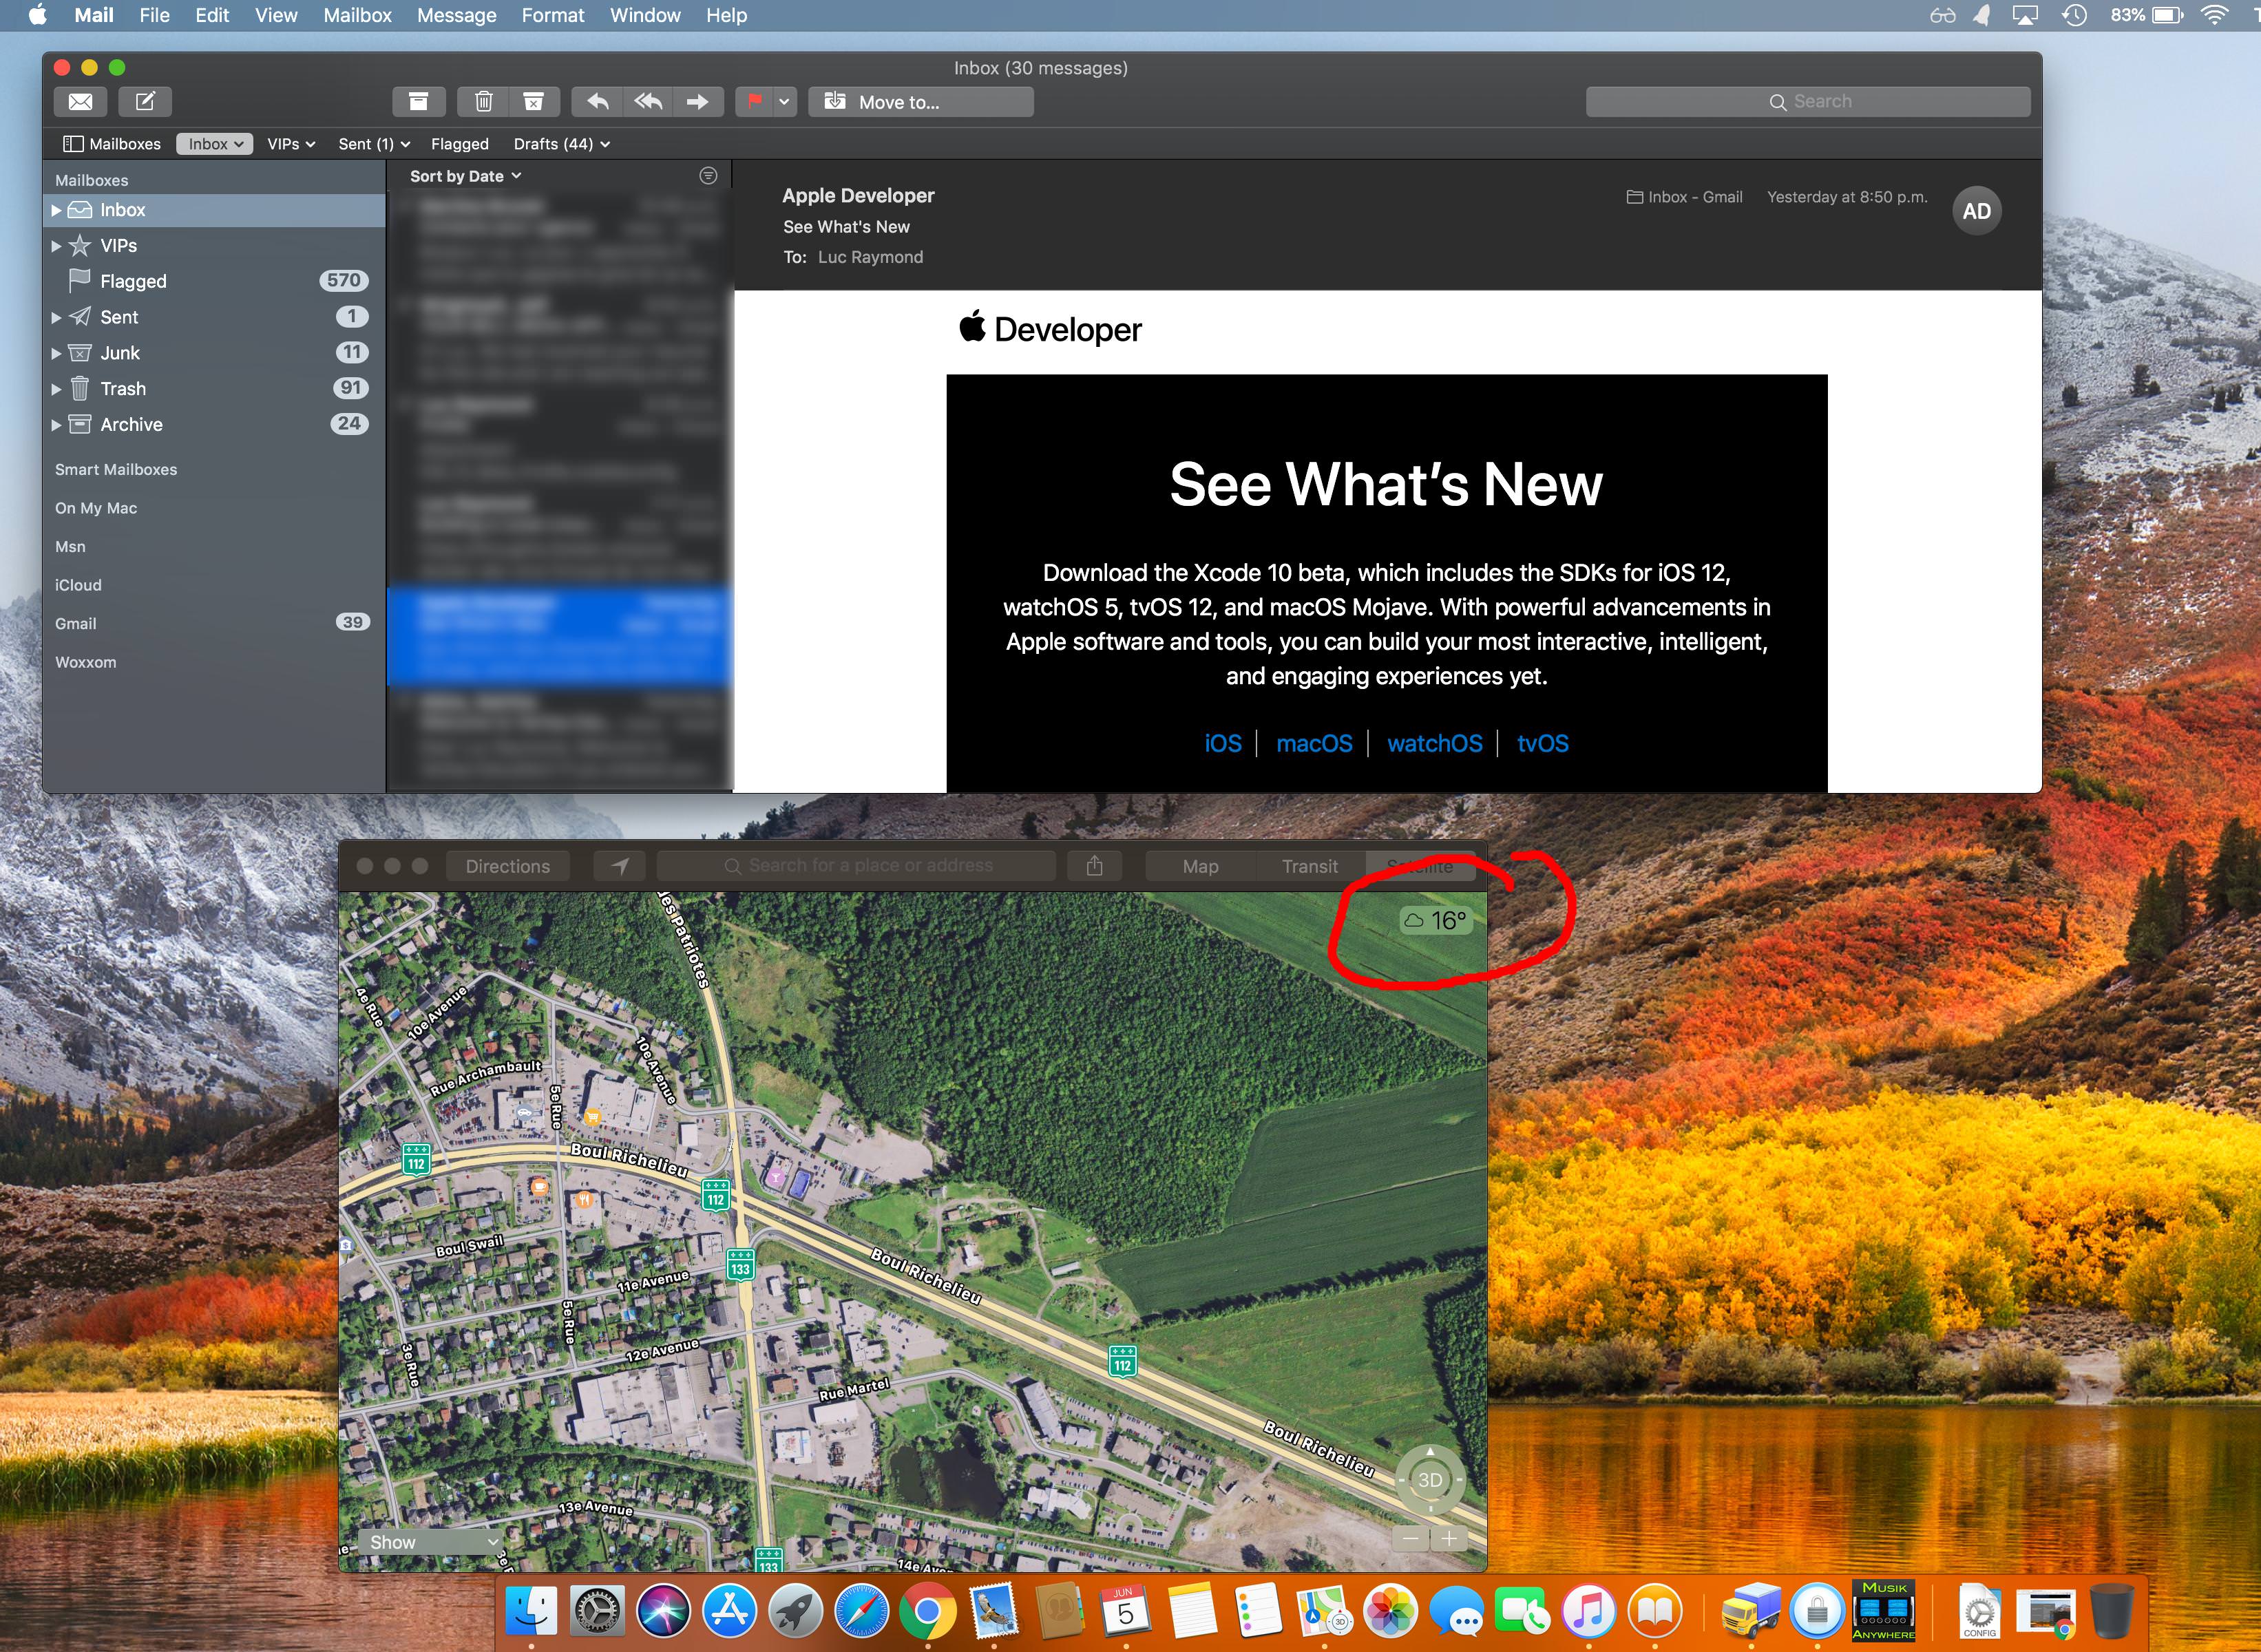Click the zoom in plus on map
2261x1652 pixels.
1449,1539
